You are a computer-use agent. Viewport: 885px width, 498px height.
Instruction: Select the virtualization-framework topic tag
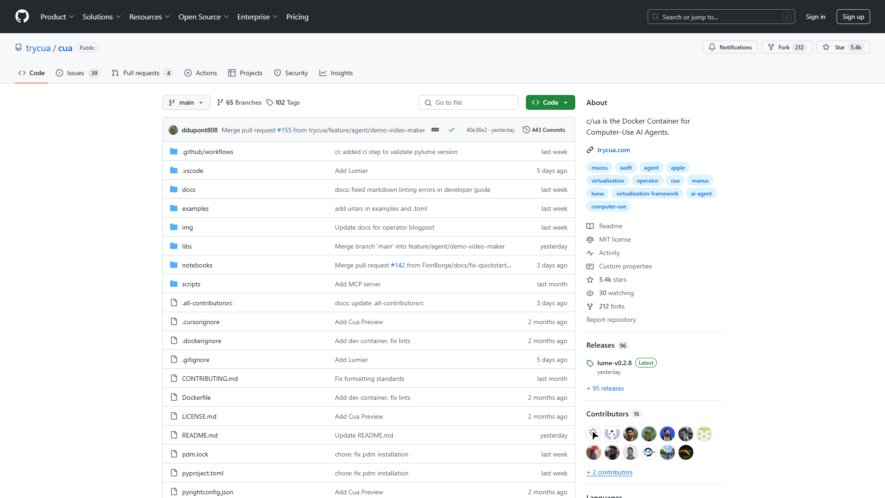pos(647,194)
